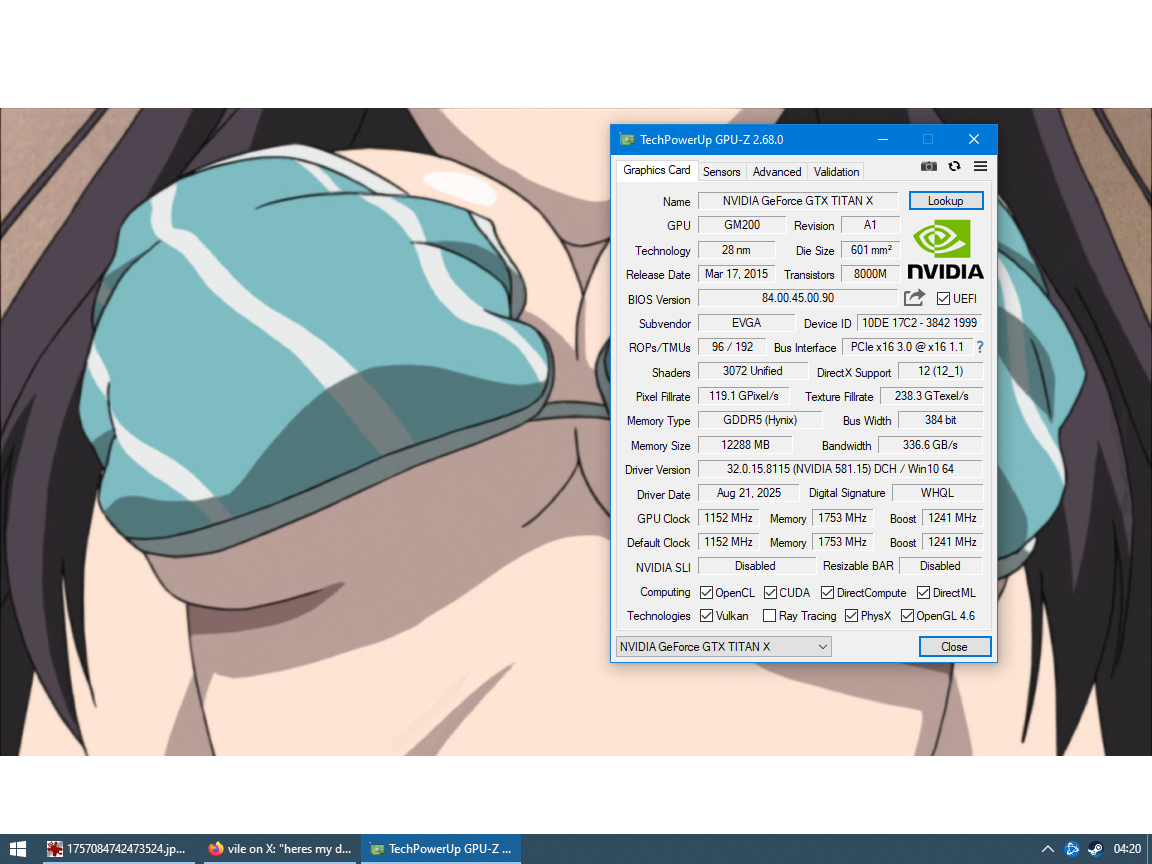This screenshot has width=1152, height=864.
Task: Click the Pixel Fillrate field 119.1 GPixel/s
Action: (x=744, y=396)
